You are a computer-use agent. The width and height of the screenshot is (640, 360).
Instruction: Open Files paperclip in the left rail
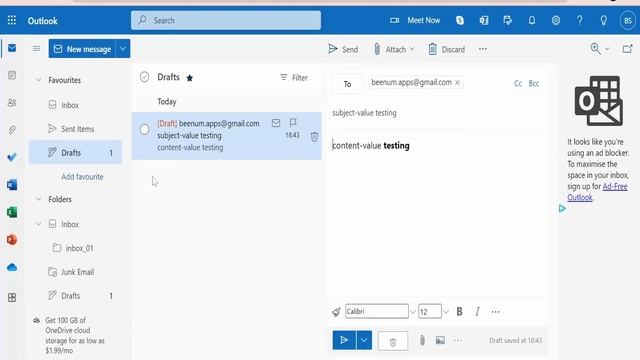tap(12, 130)
